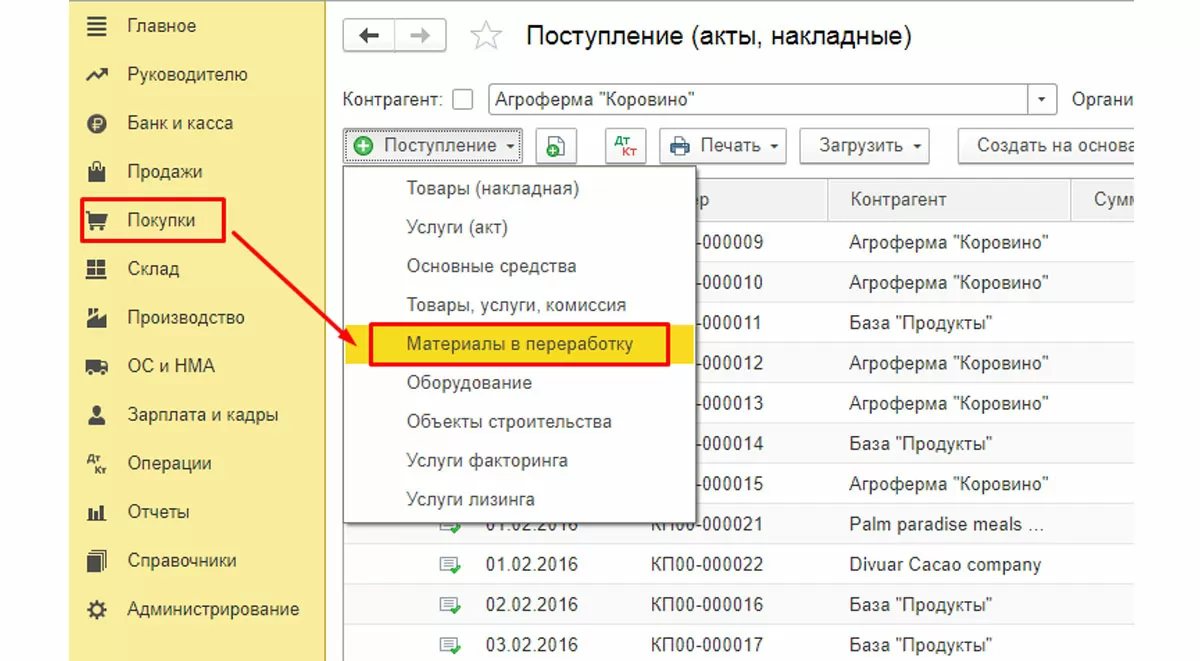Select Материалы в переработку menu item

(x=519, y=344)
